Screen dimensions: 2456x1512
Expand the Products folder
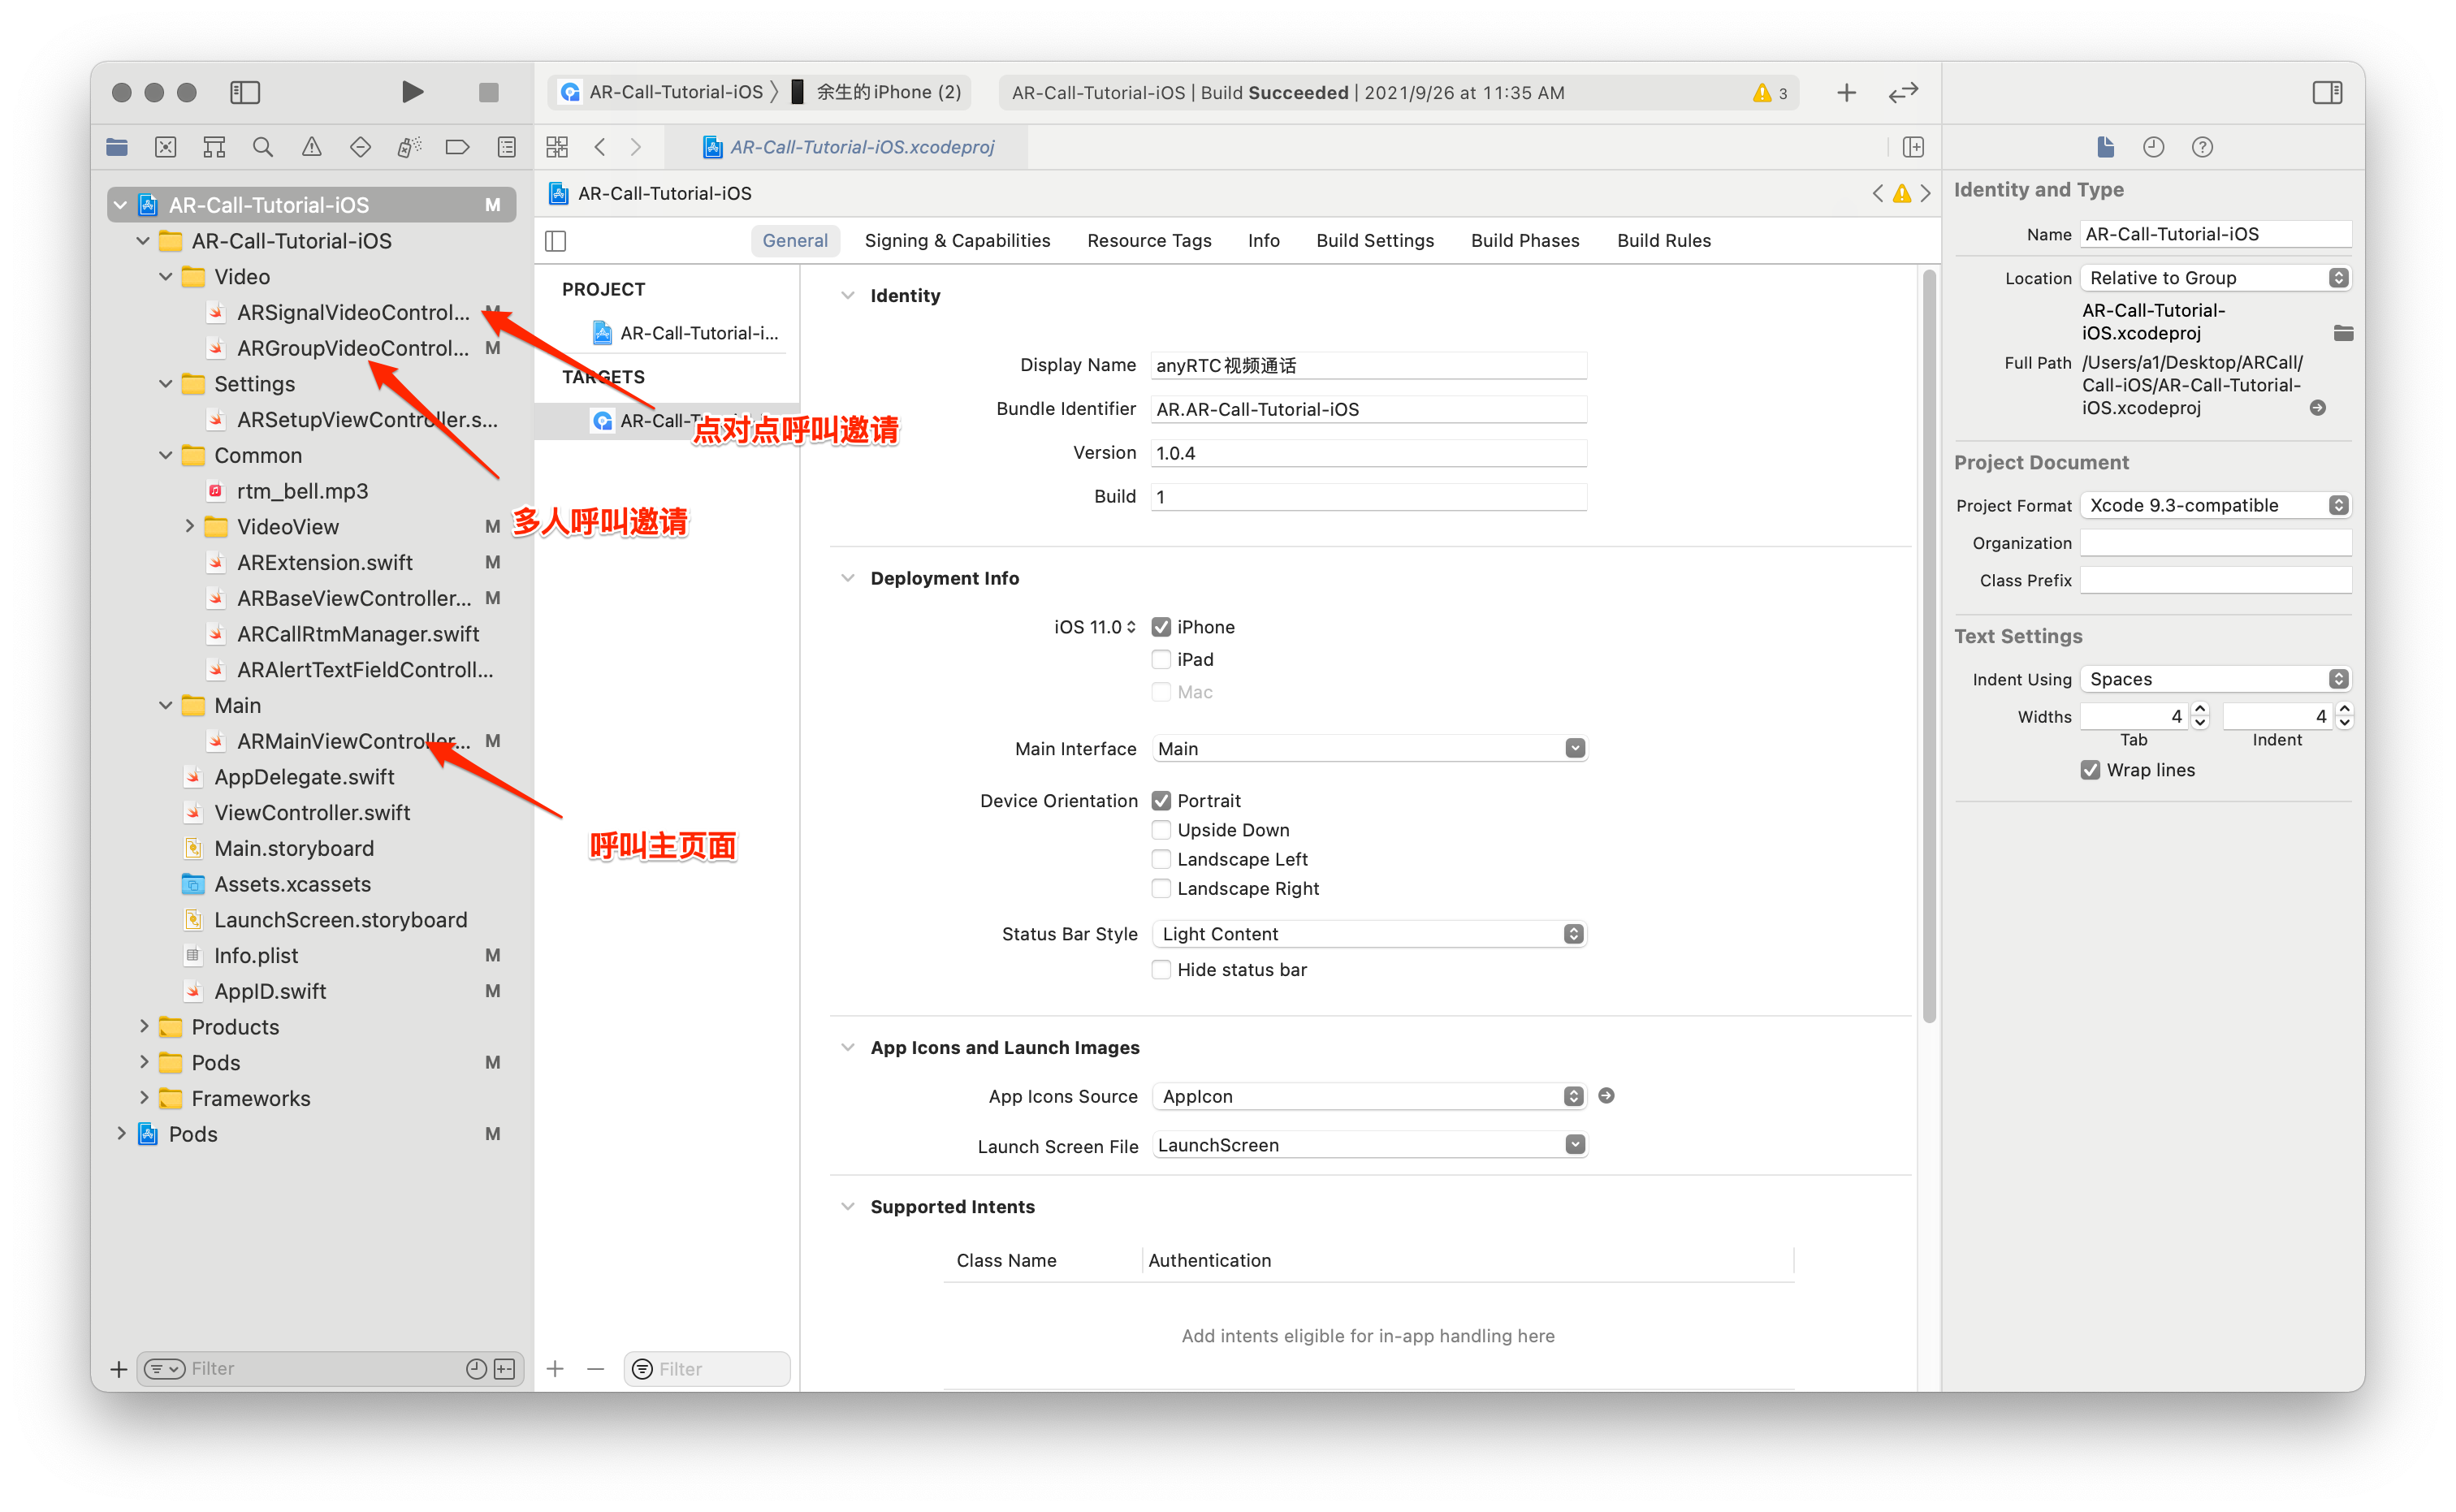tap(144, 1027)
